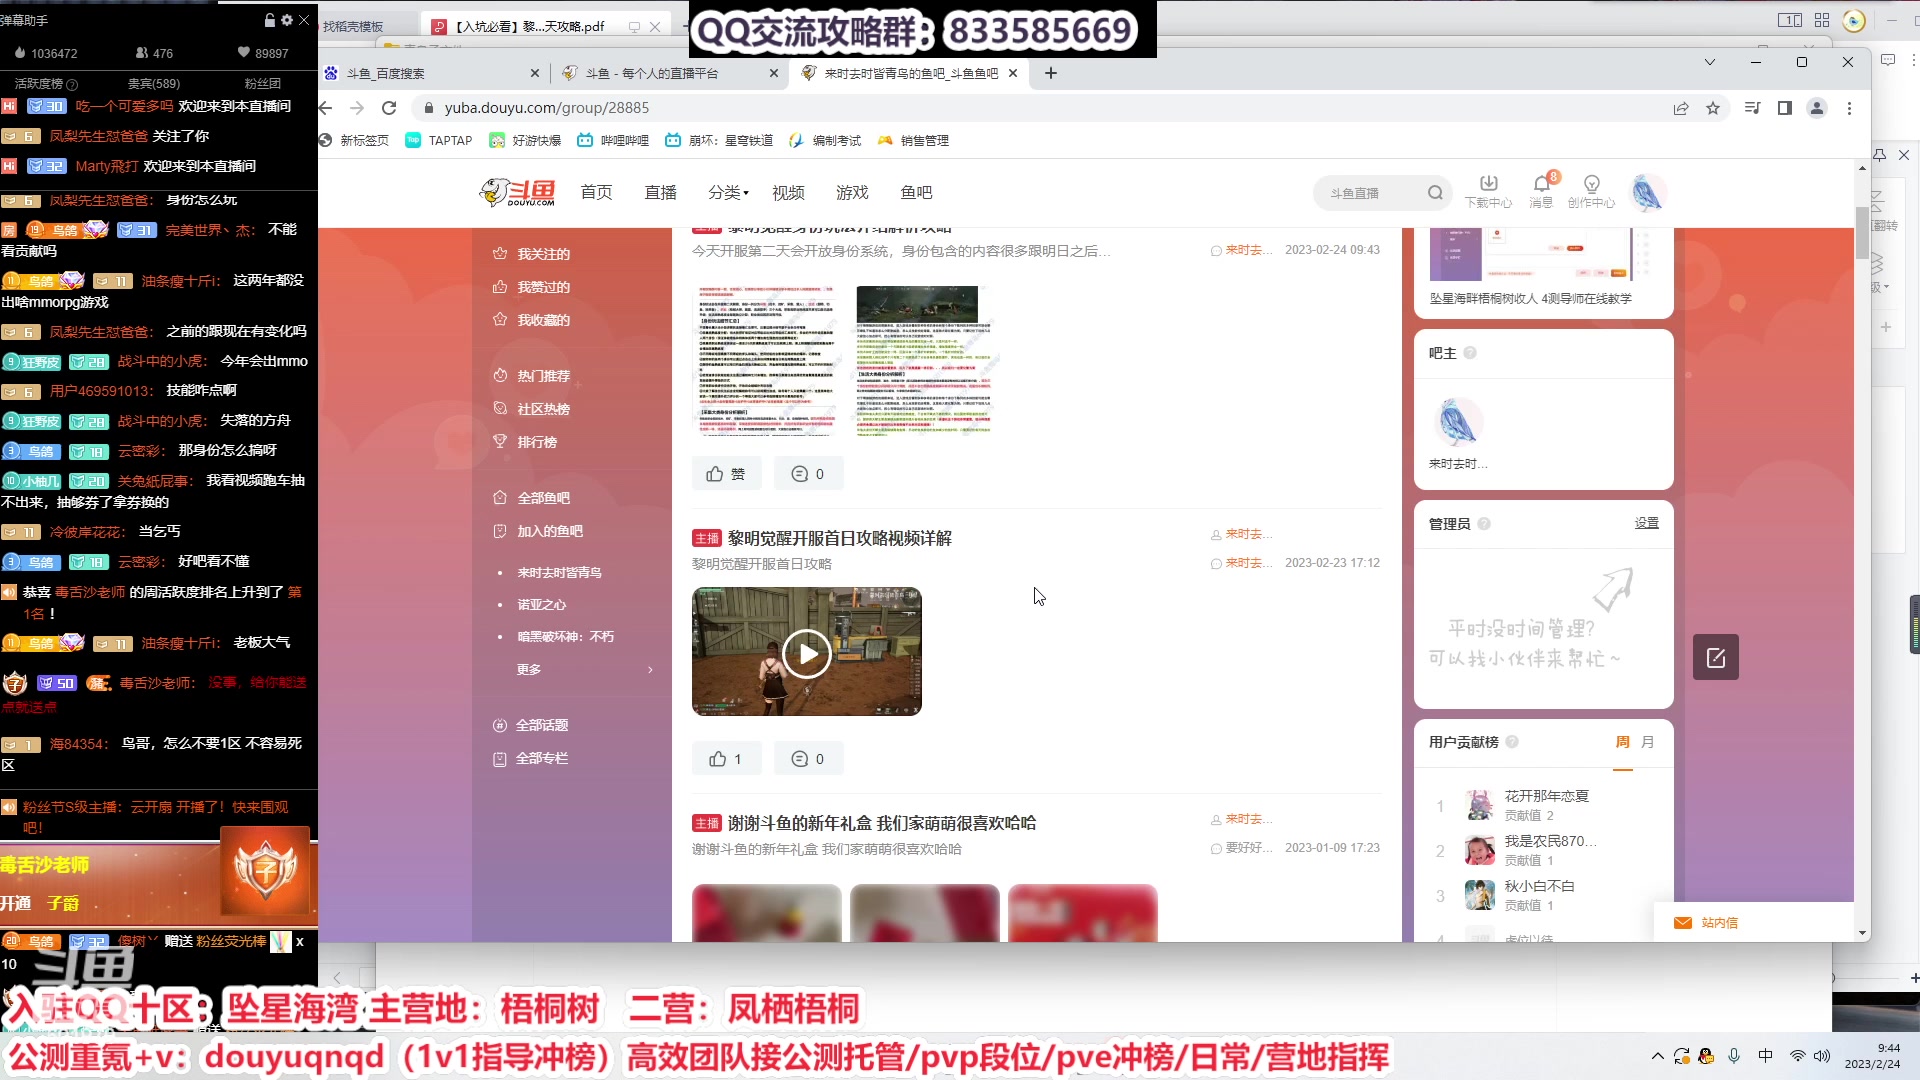Select 鱼吧 in Douyu navigation

[x=916, y=192]
